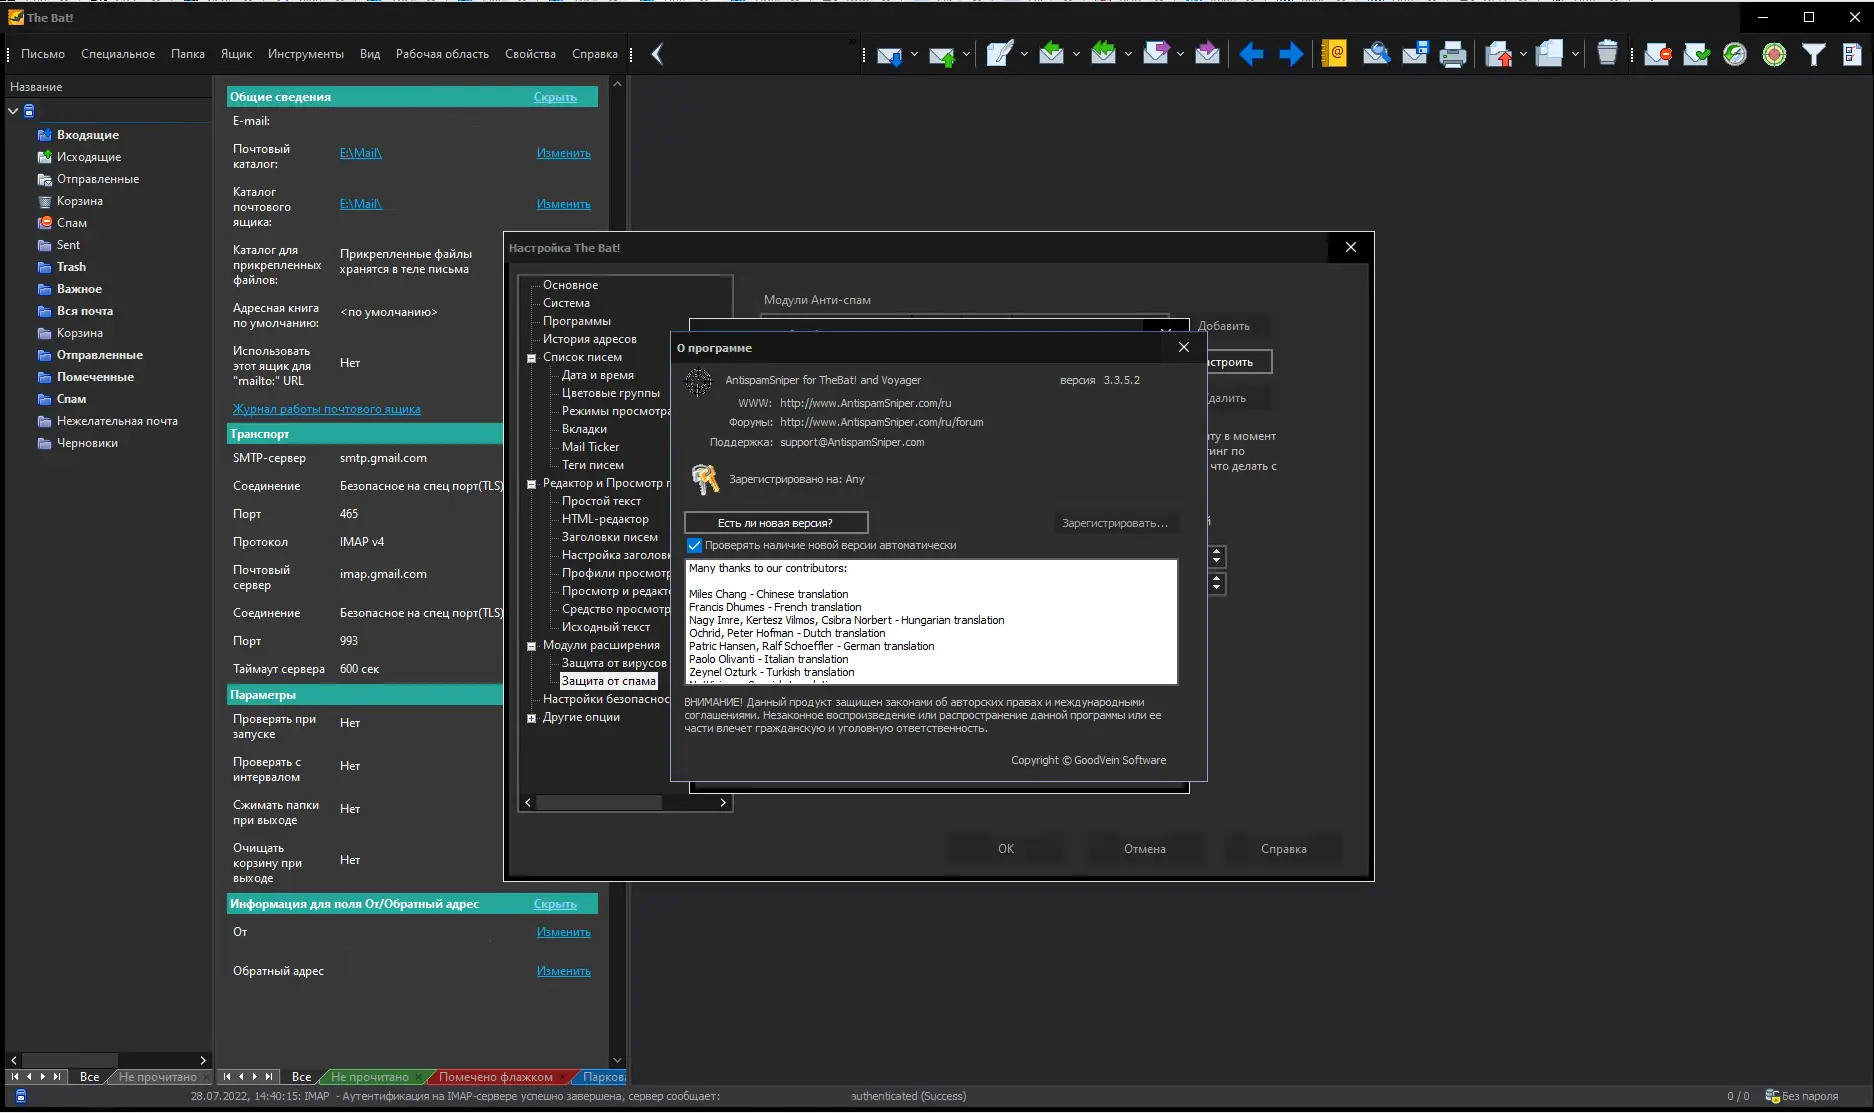Click the Get New Mail envelope icon
The image size is (1874, 1113).
tap(889, 55)
